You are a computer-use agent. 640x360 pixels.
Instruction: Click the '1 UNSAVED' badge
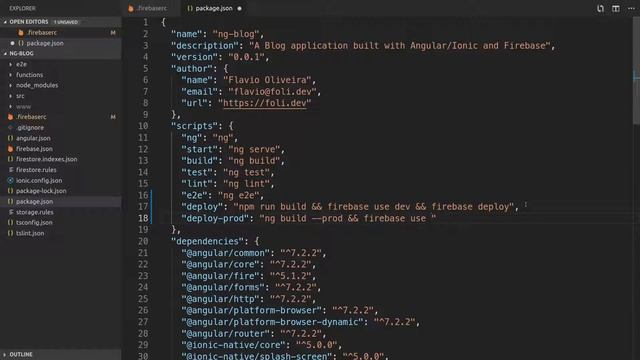[66, 22]
